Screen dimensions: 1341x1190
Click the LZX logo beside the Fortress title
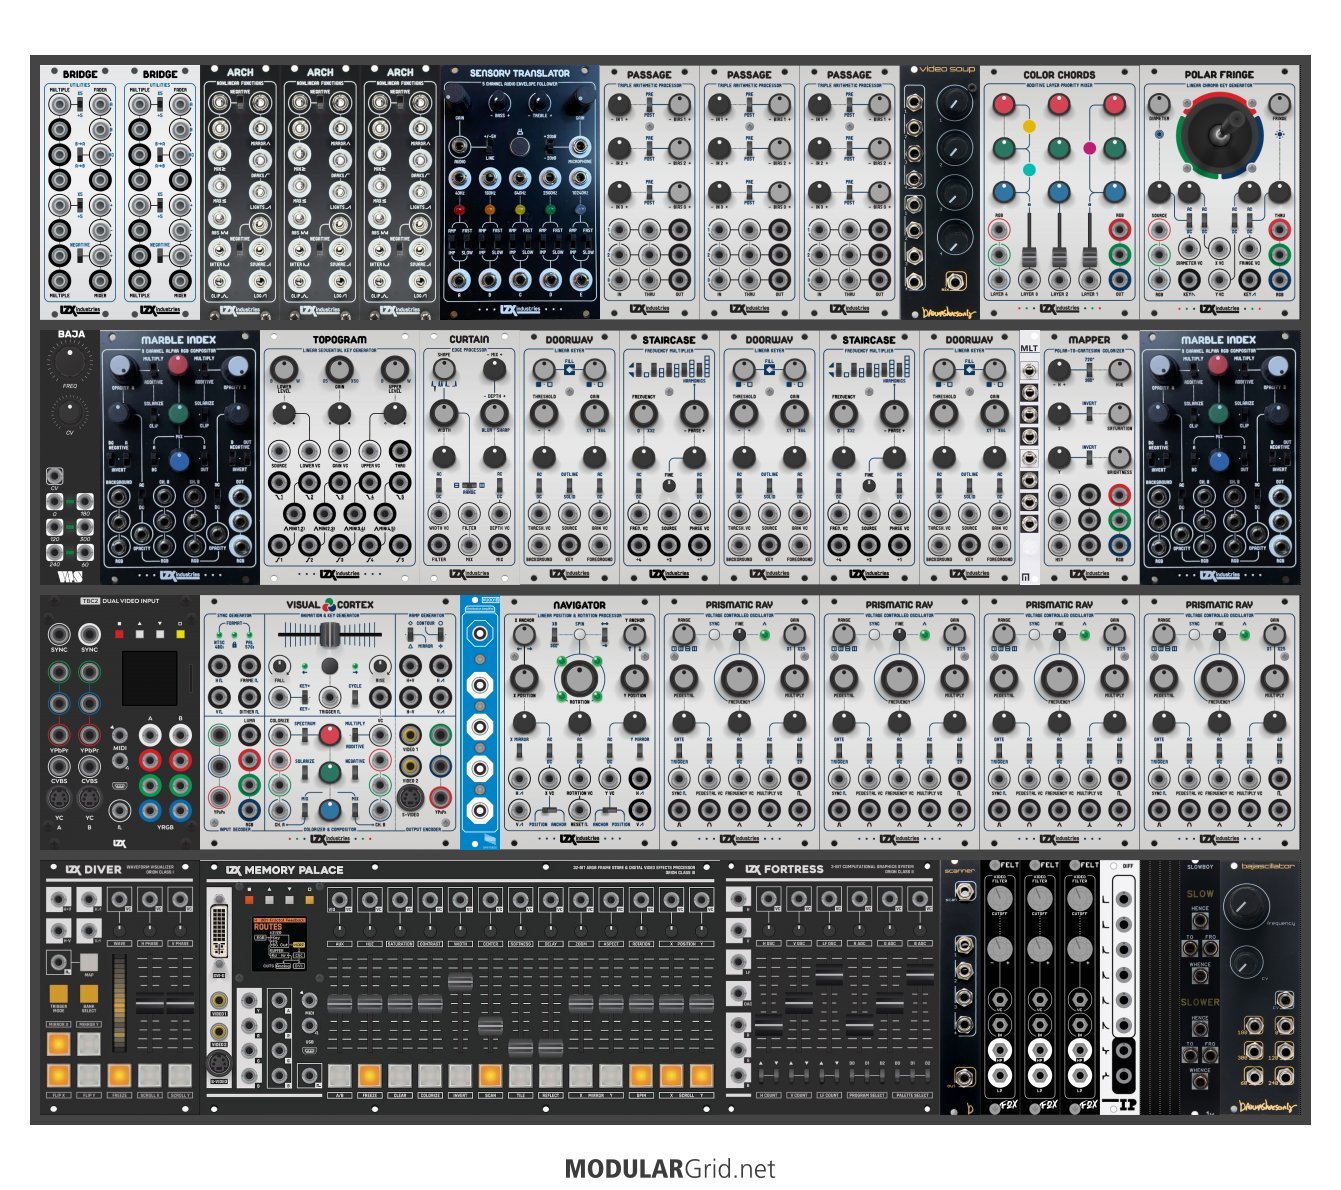coord(752,870)
